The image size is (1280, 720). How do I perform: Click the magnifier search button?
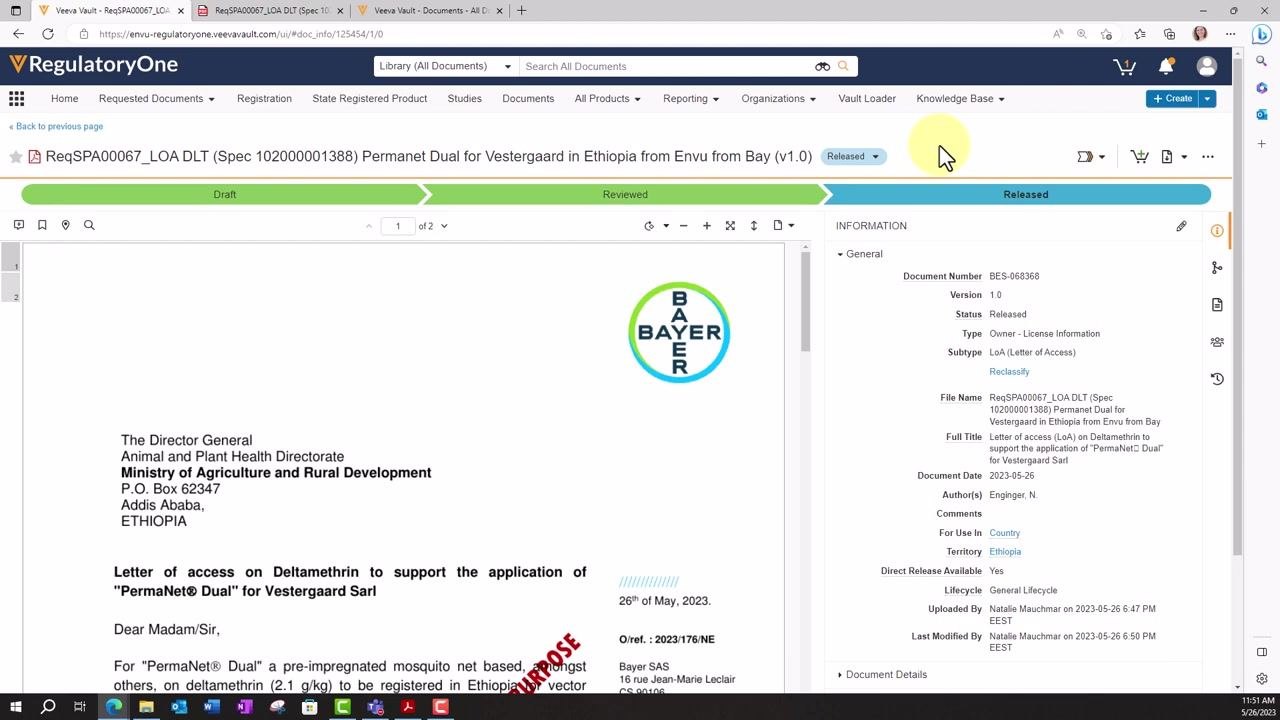pyautogui.click(x=843, y=66)
